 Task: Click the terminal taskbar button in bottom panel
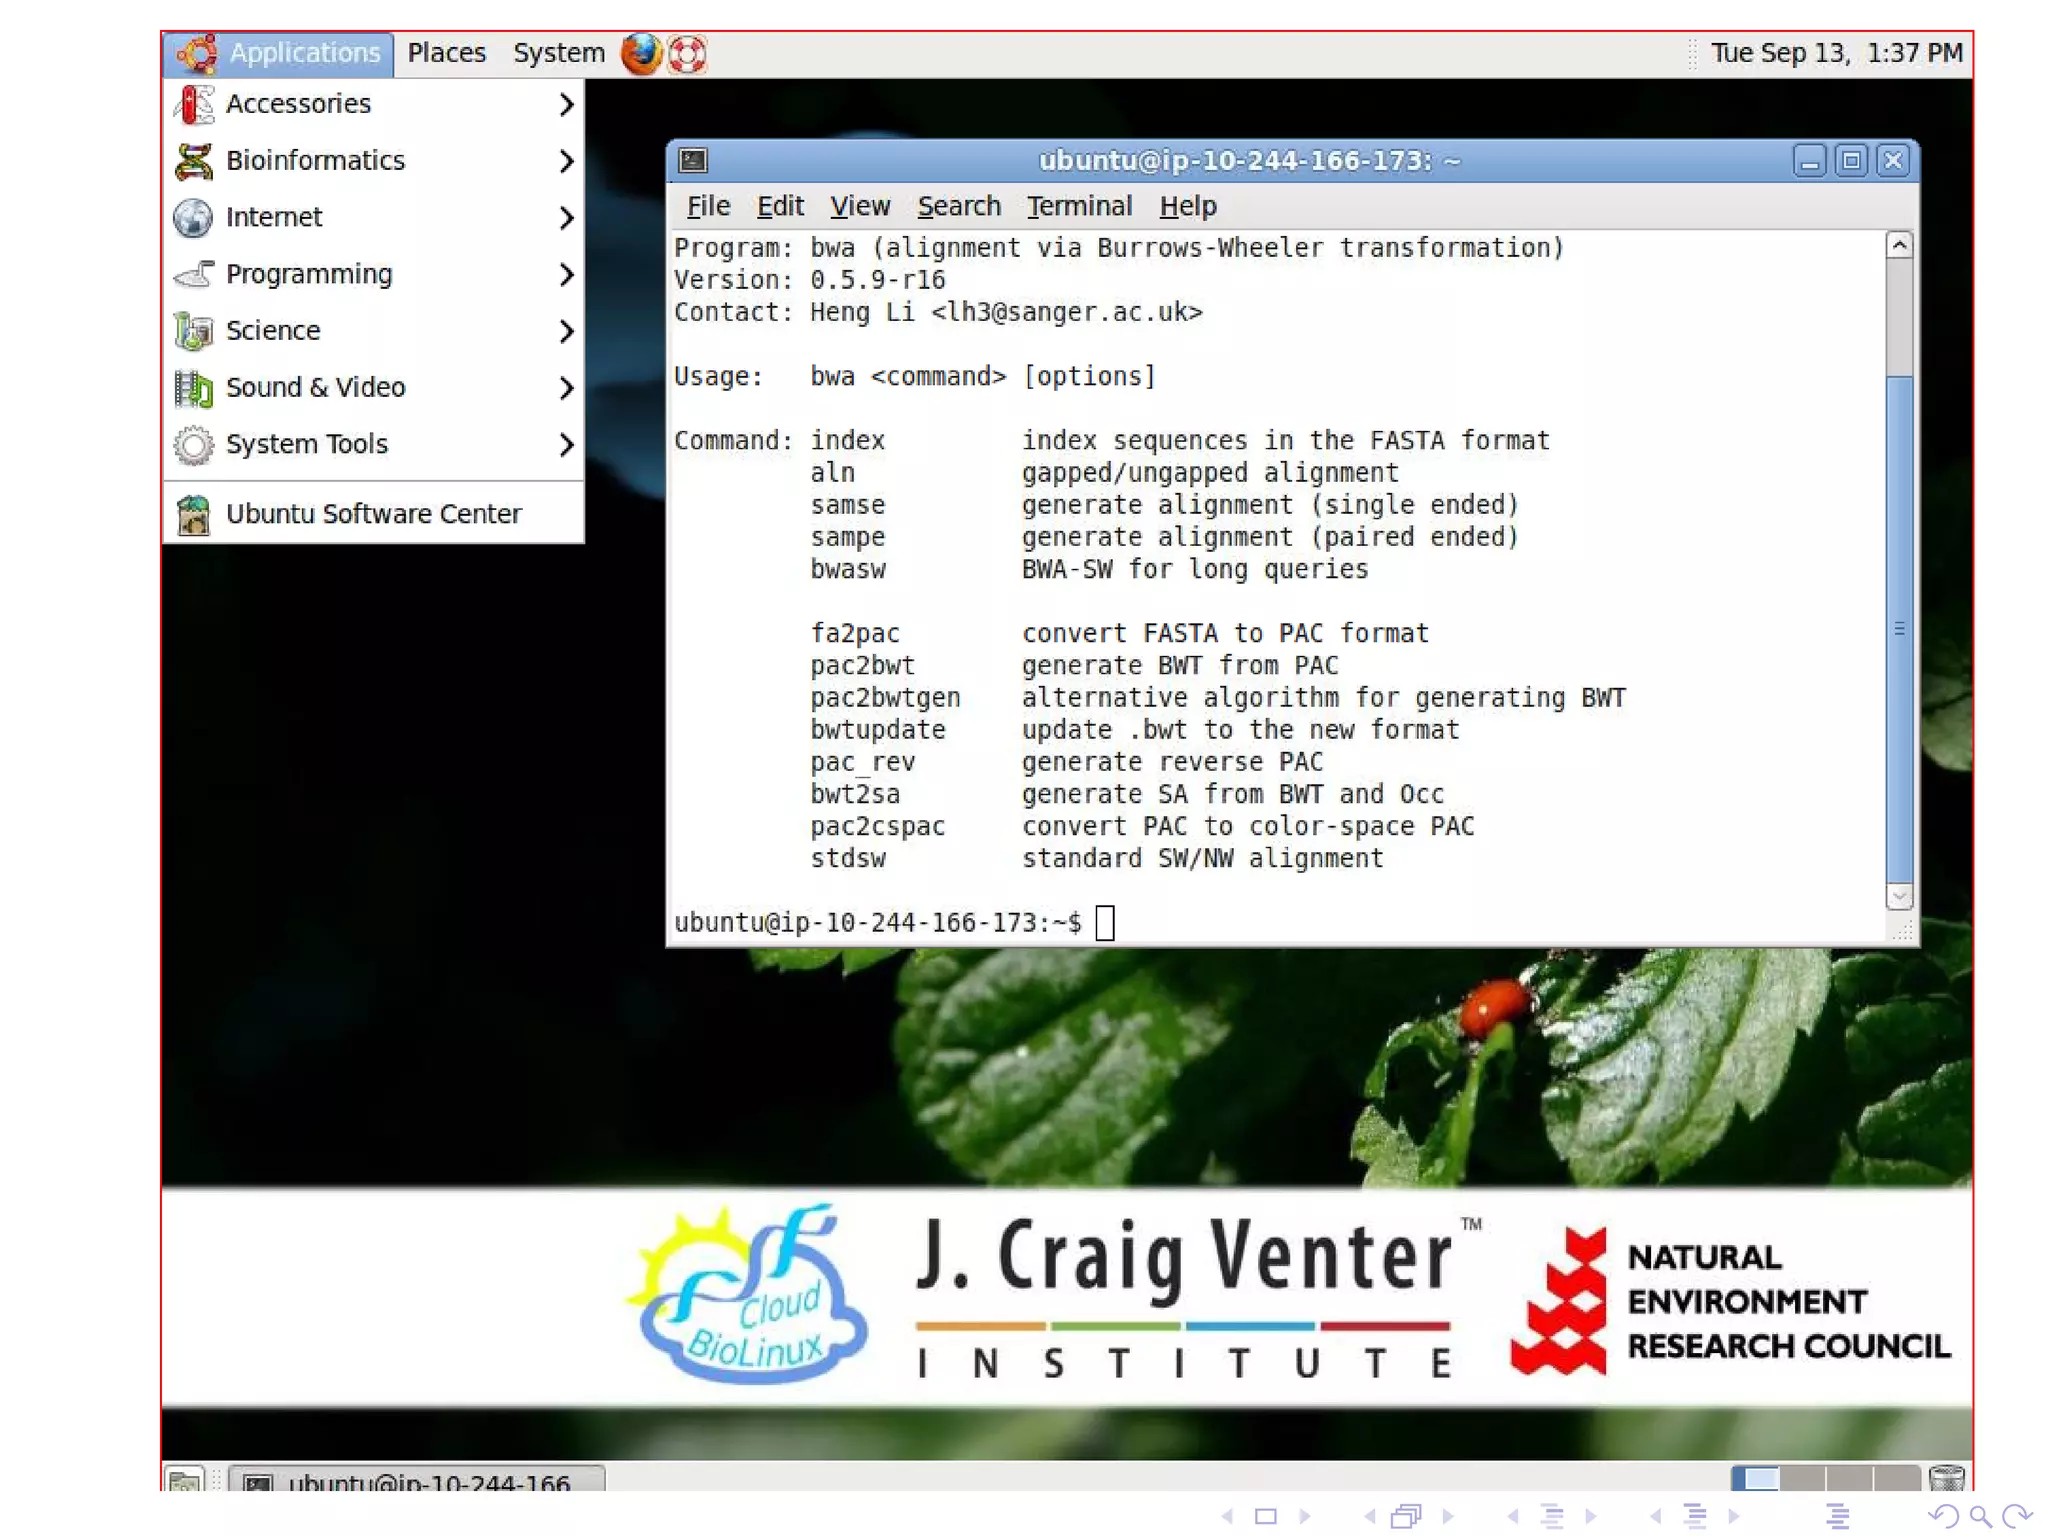coord(417,1480)
